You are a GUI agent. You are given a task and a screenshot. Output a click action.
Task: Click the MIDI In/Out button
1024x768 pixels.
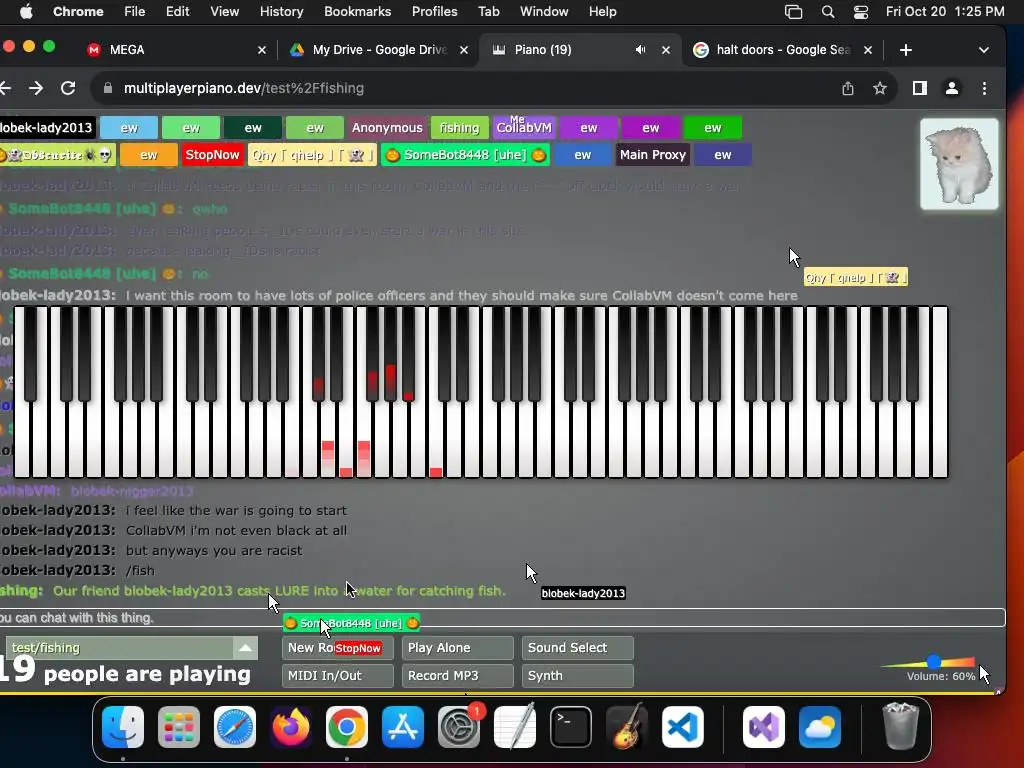[x=338, y=676]
